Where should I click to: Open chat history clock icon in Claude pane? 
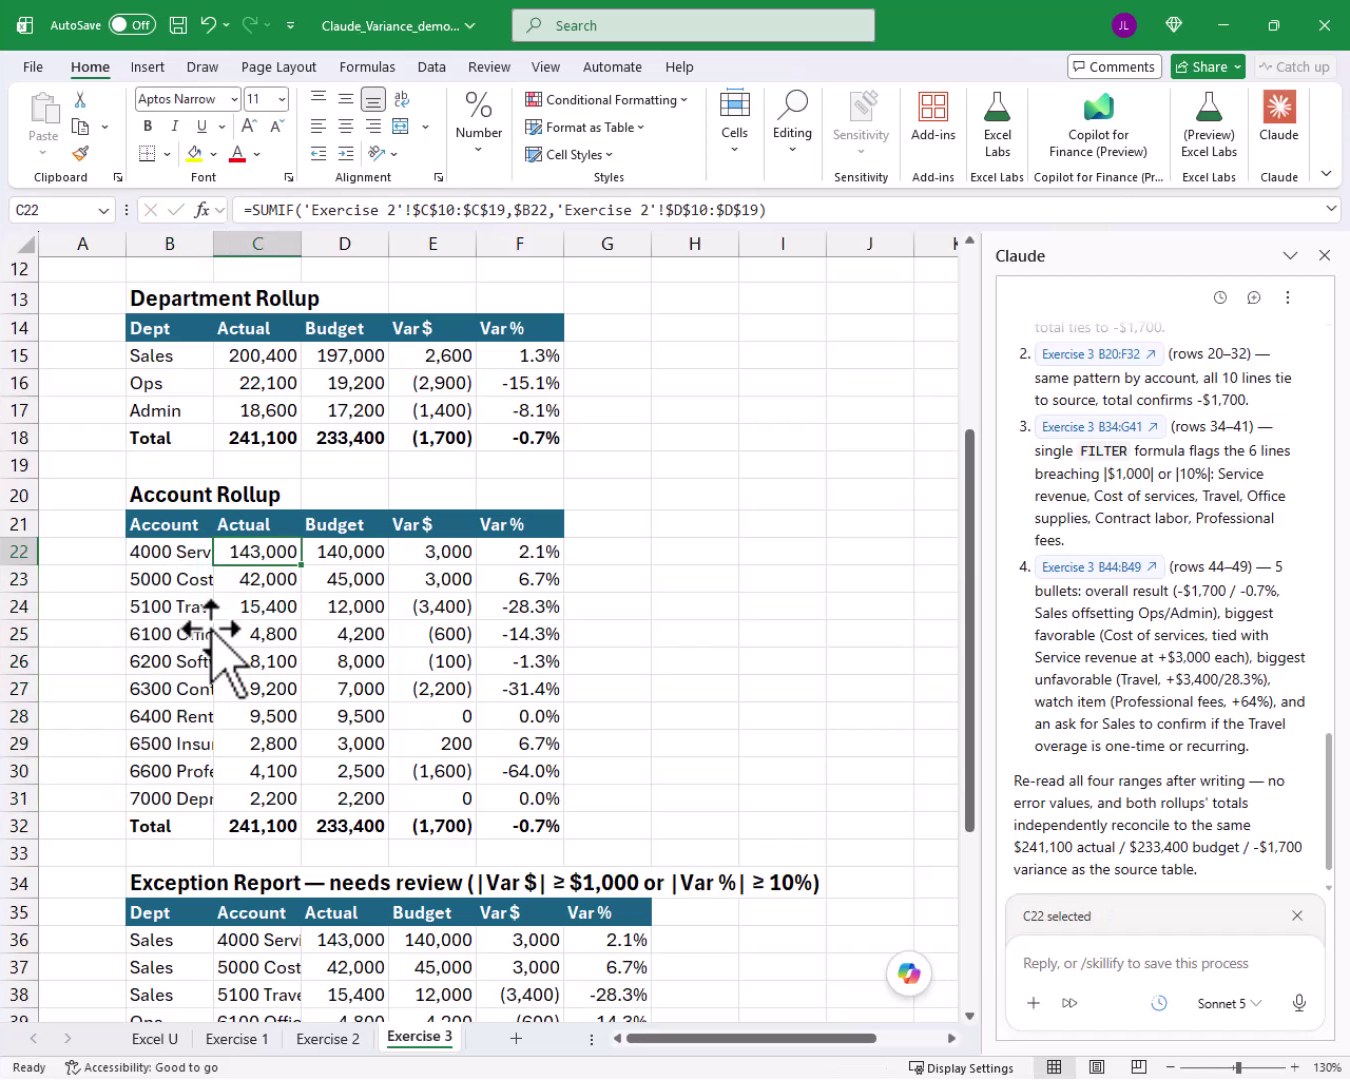[1220, 297]
